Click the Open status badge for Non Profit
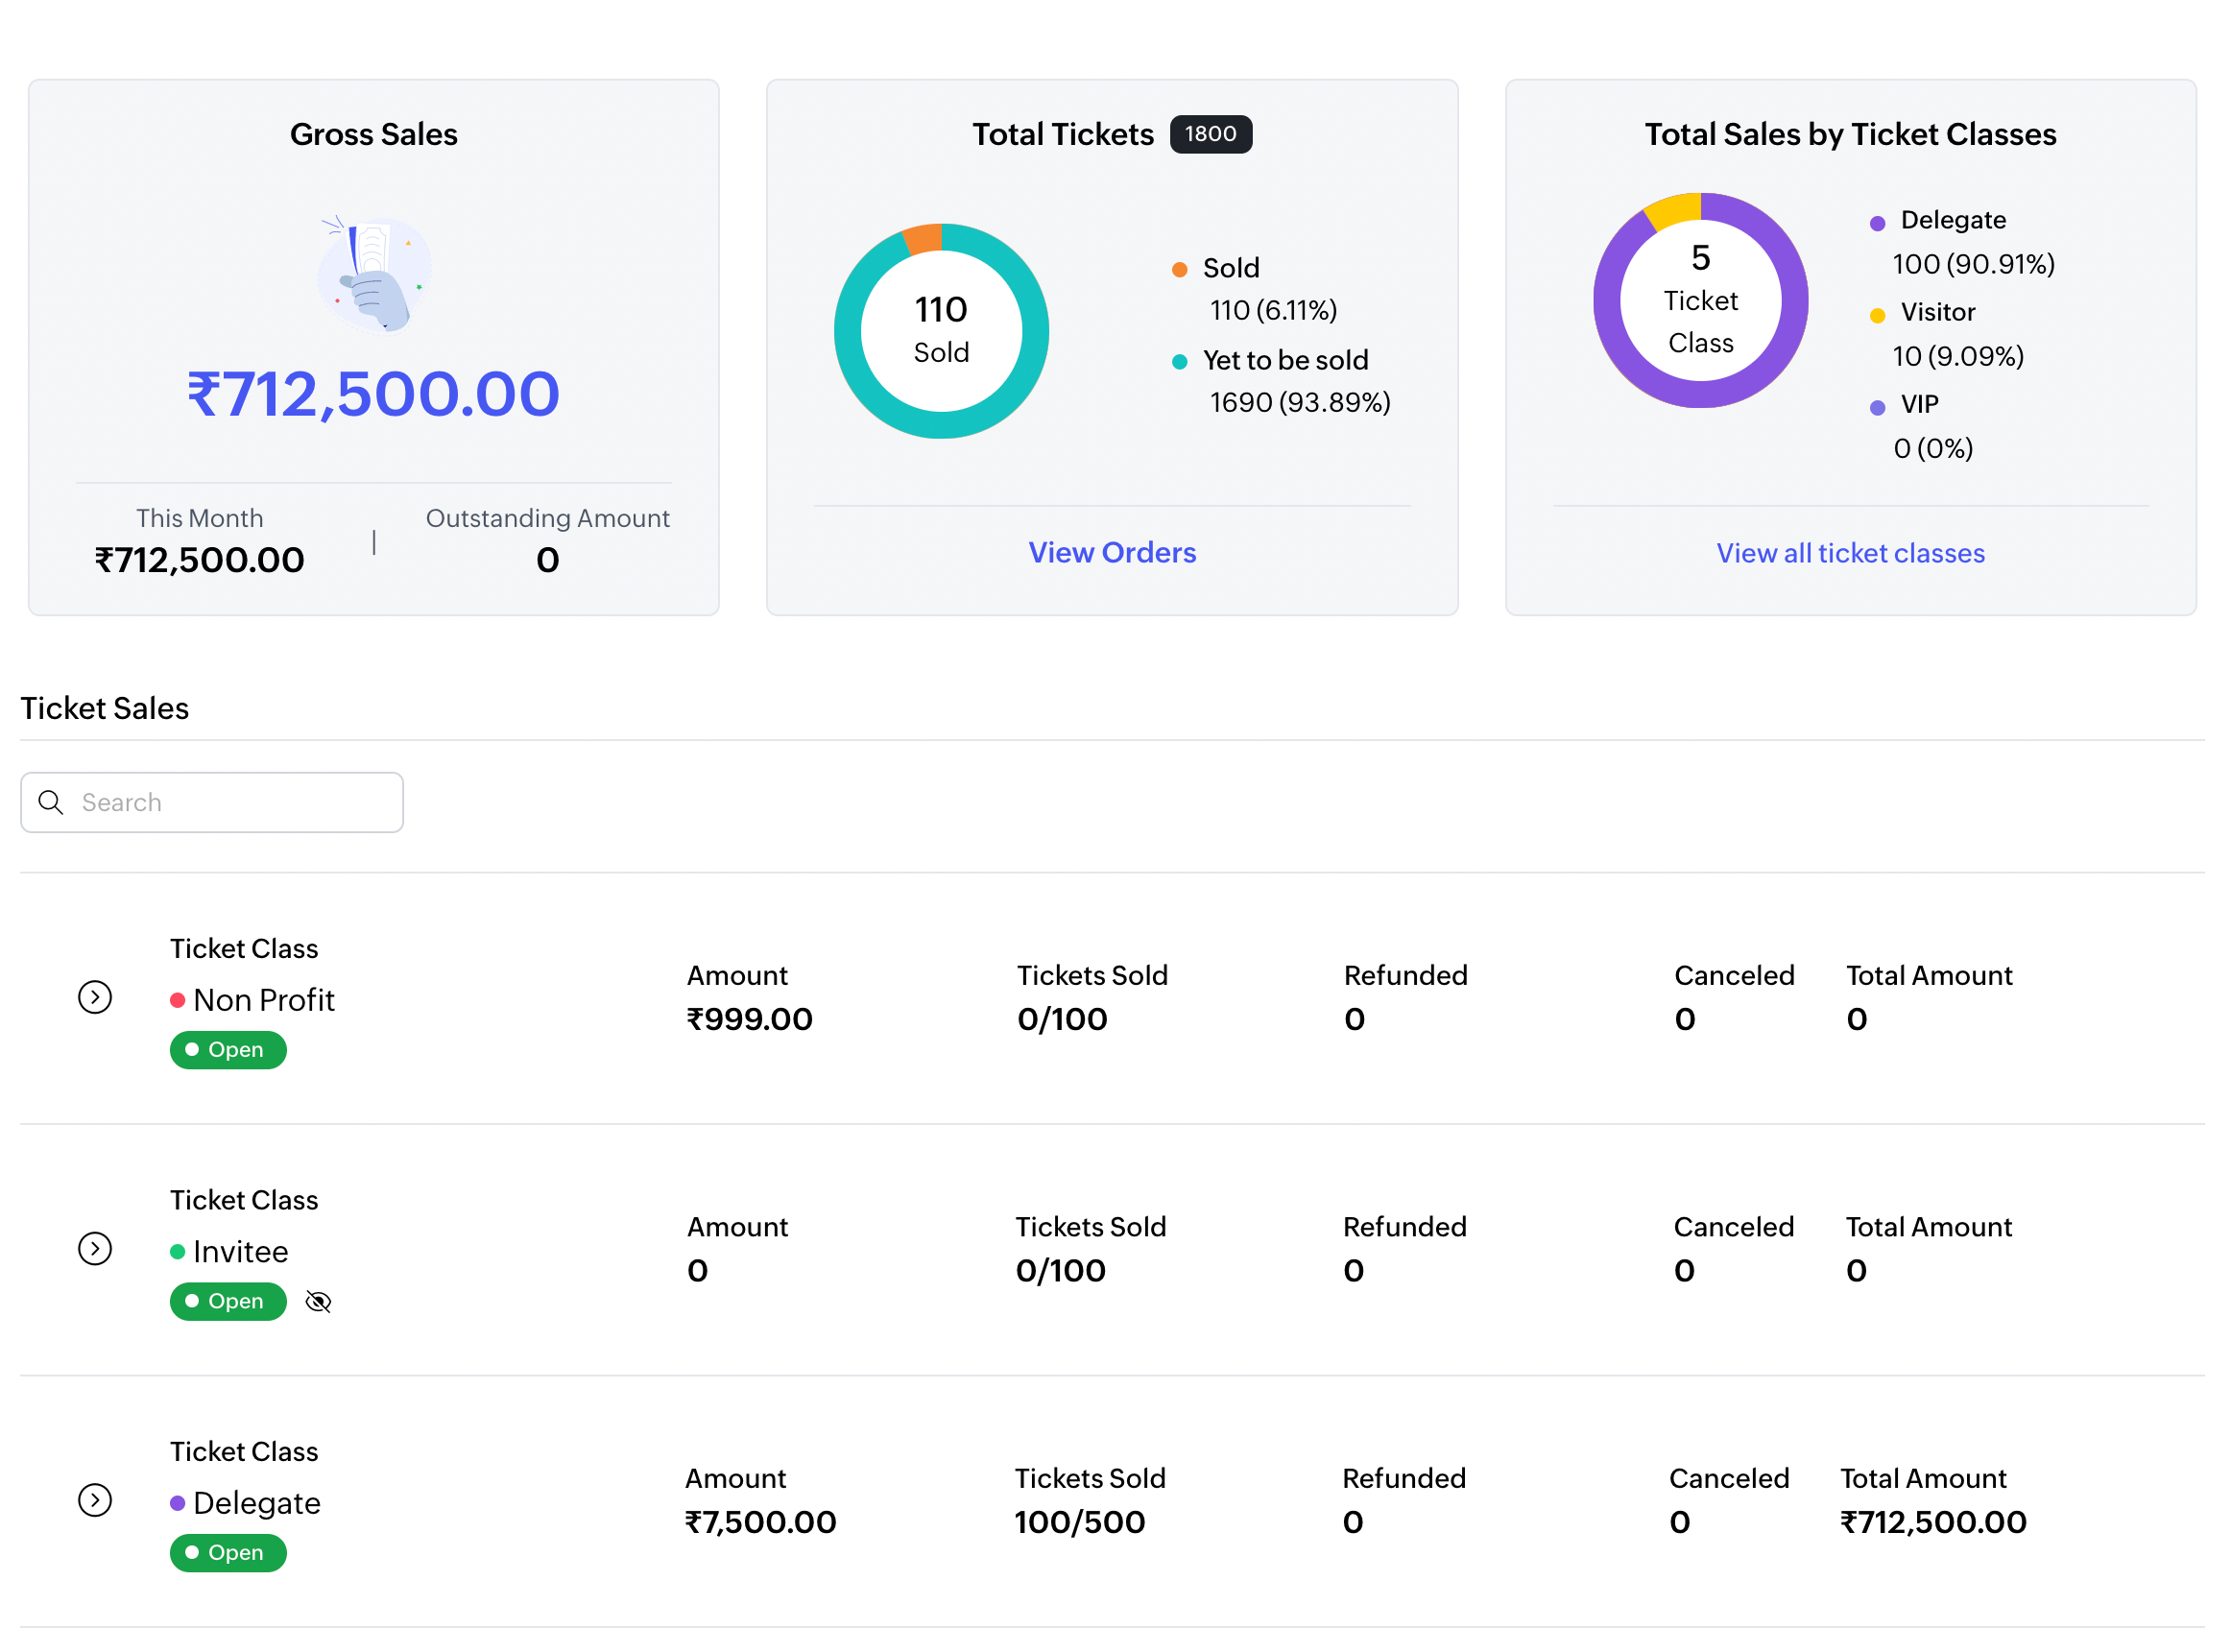This screenshot has width=2231, height=1652. click(x=228, y=1050)
